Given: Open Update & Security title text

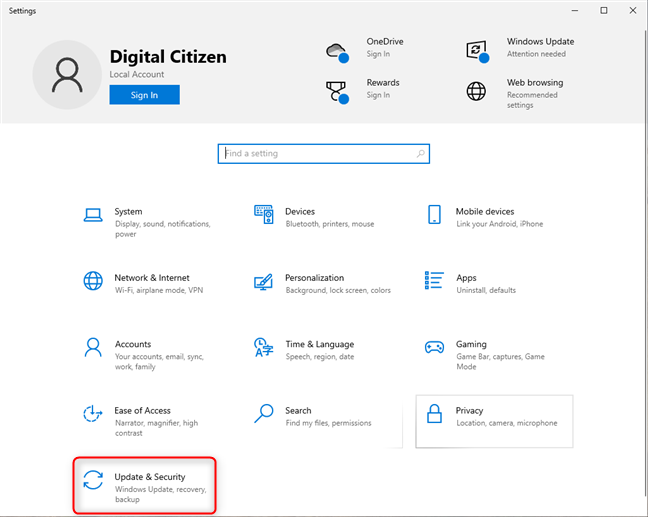Looking at the screenshot, I should click(150, 477).
